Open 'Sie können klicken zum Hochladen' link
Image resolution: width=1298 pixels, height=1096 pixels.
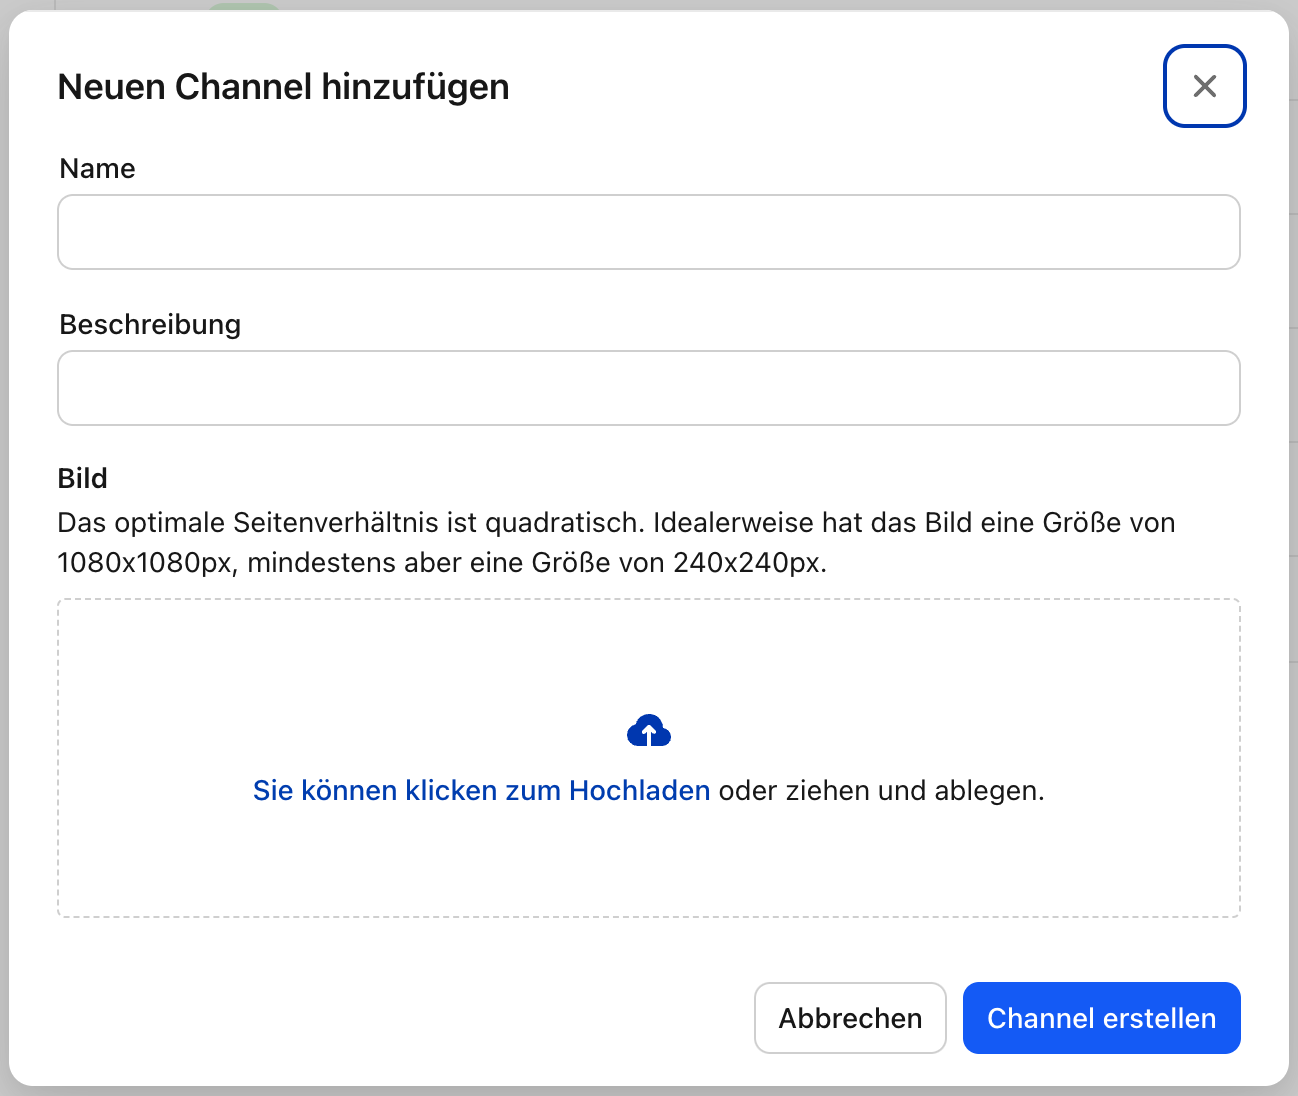[481, 790]
